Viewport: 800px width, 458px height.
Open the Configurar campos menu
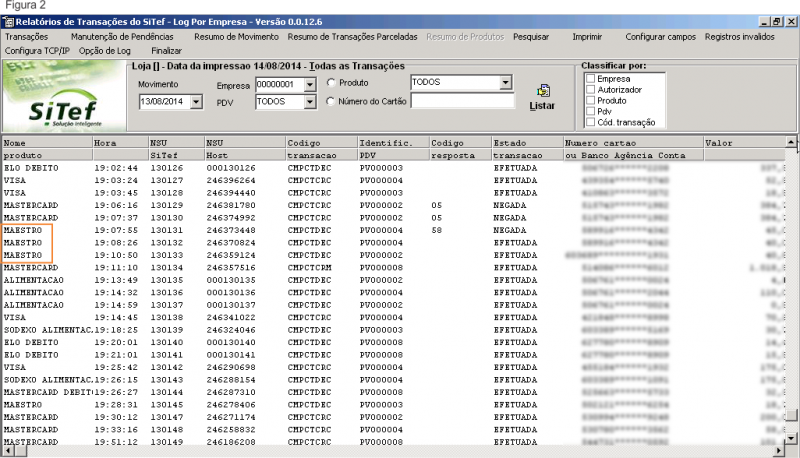point(661,37)
